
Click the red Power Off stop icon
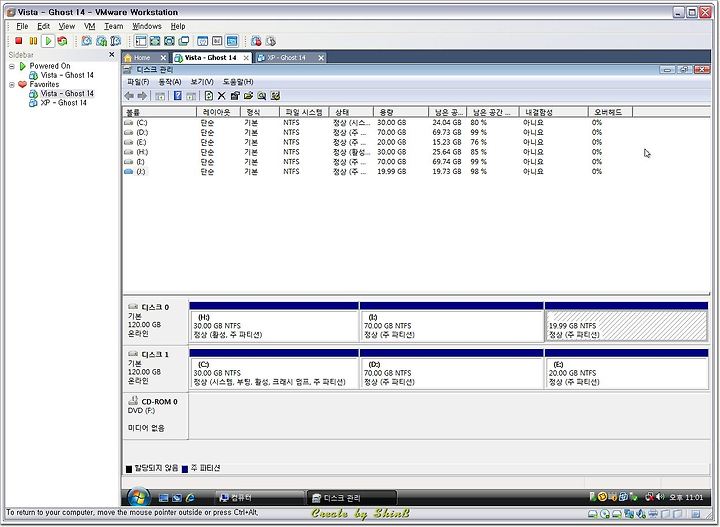[x=18, y=41]
